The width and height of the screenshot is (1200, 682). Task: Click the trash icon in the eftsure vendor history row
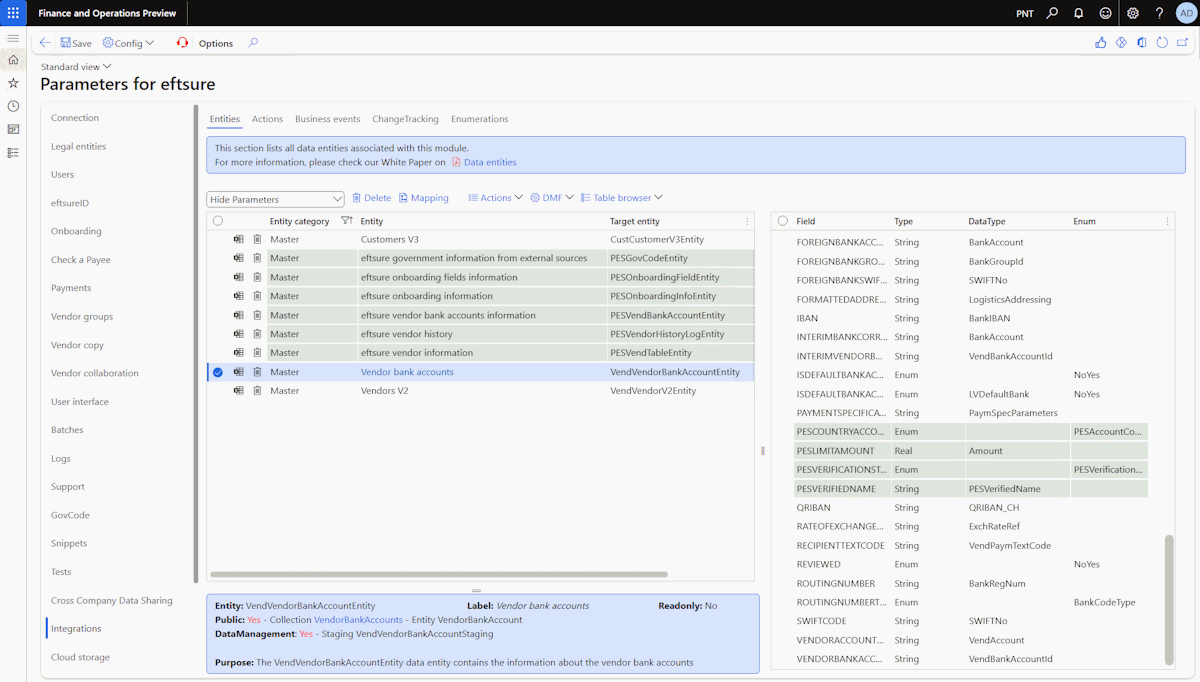257,334
